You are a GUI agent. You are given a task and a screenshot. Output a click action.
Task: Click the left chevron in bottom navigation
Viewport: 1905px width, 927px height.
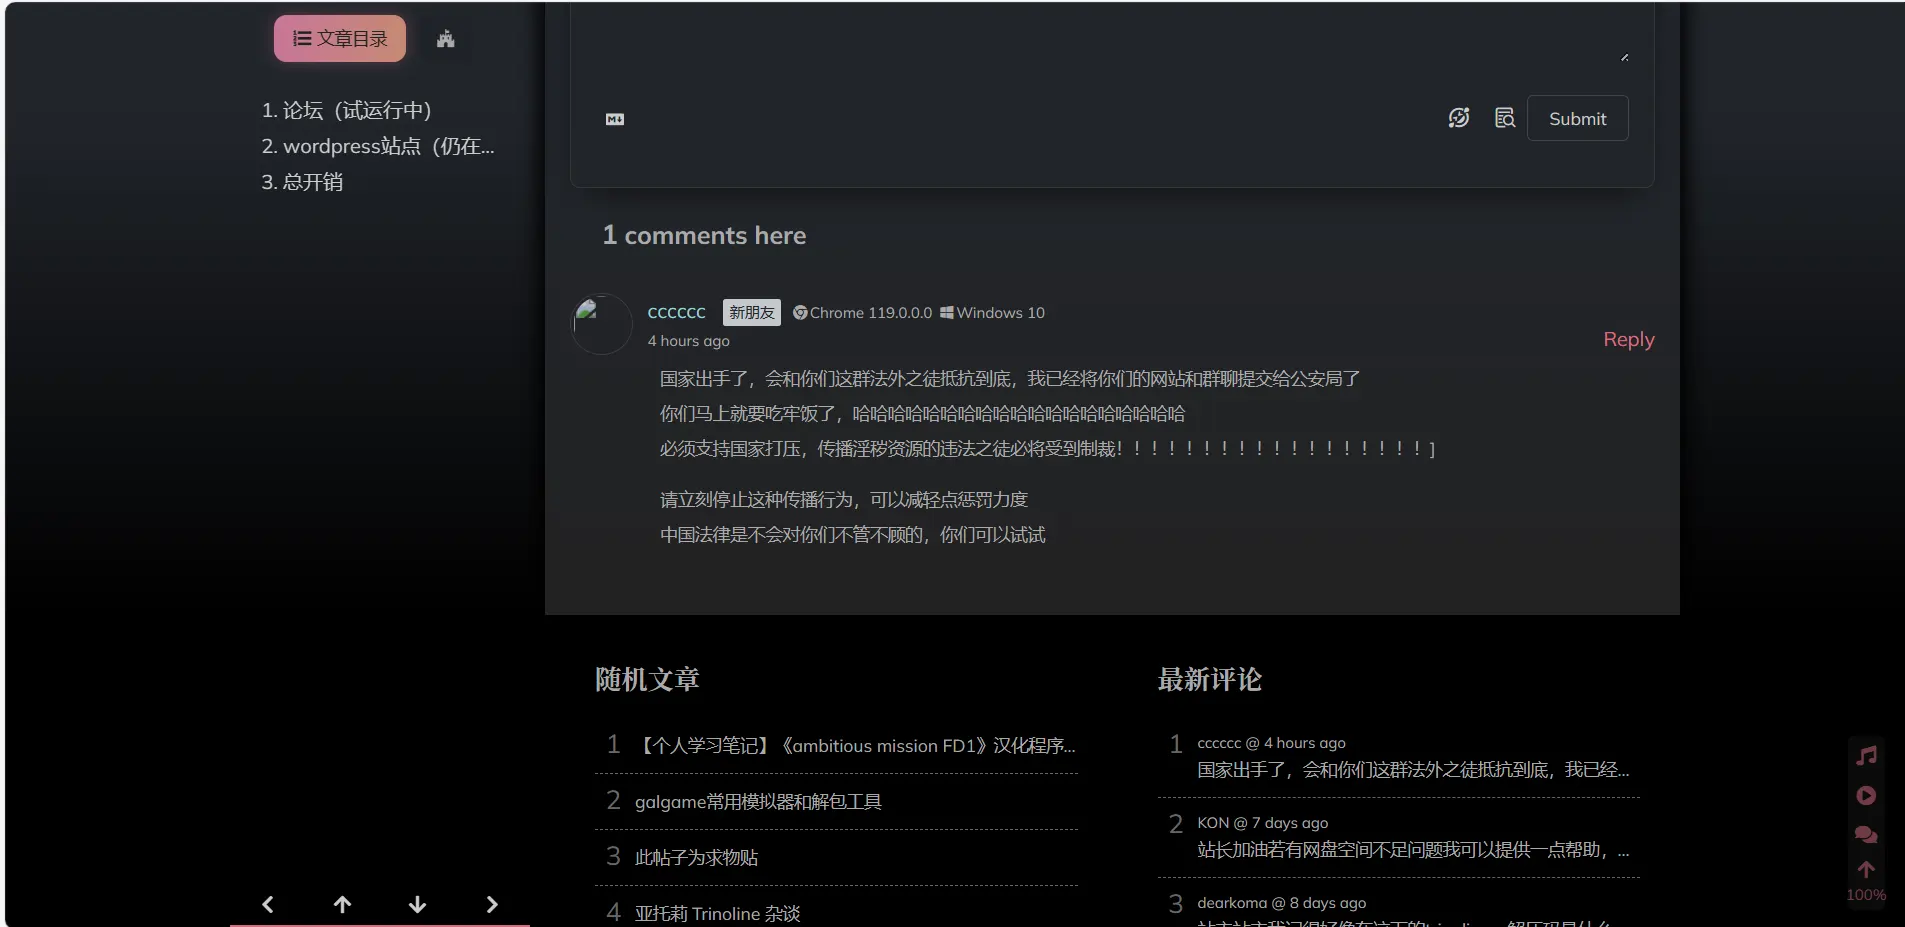click(x=267, y=905)
